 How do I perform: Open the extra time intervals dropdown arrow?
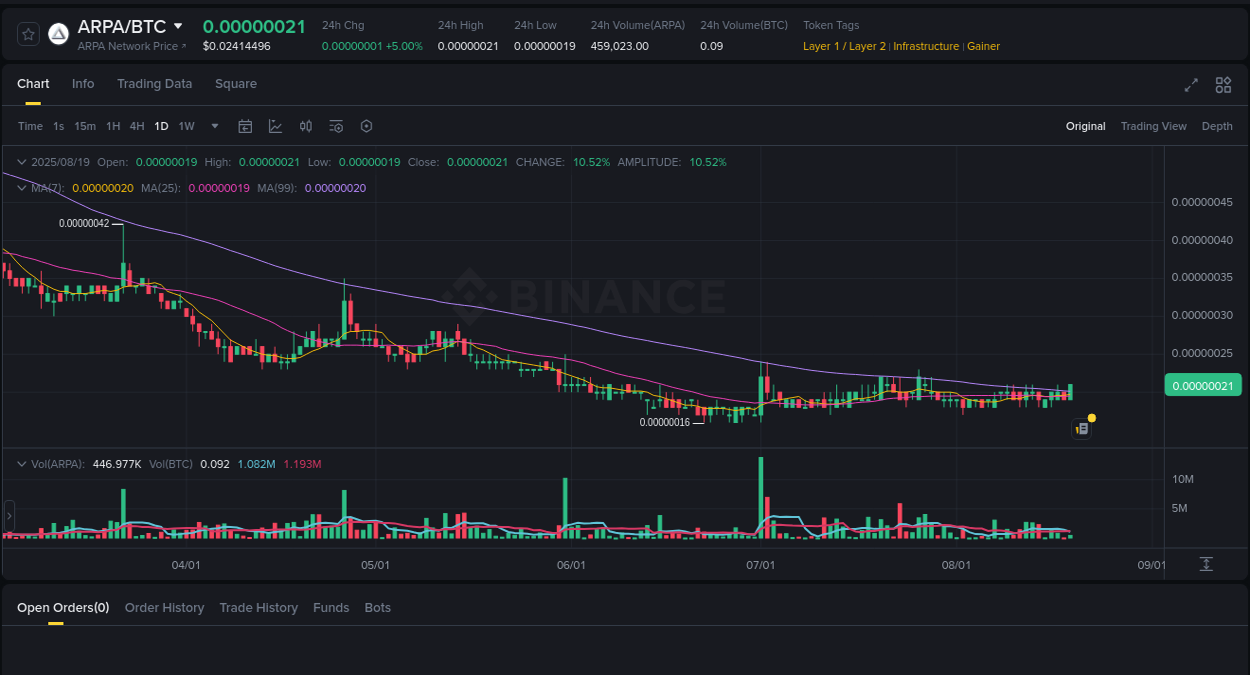[x=214, y=126]
